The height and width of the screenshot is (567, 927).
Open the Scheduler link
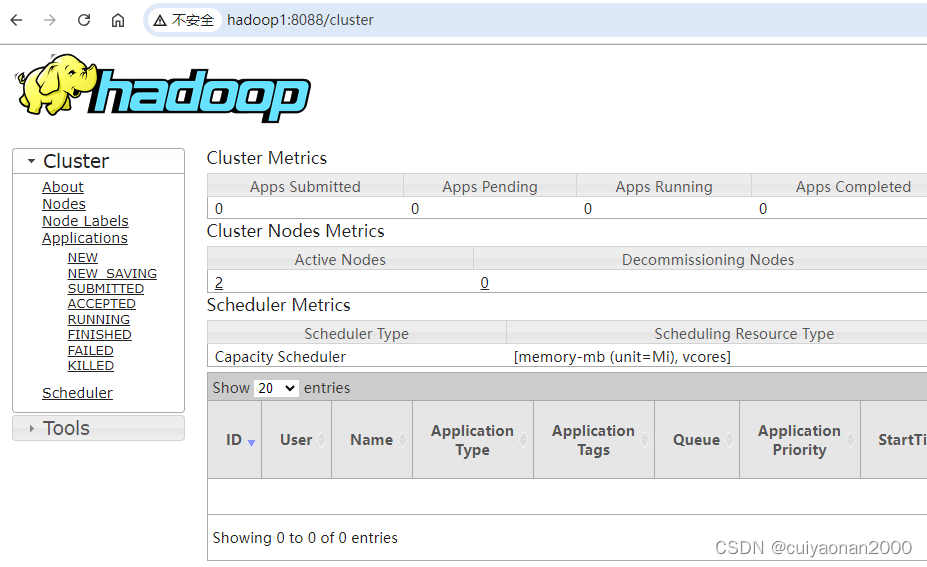77,393
